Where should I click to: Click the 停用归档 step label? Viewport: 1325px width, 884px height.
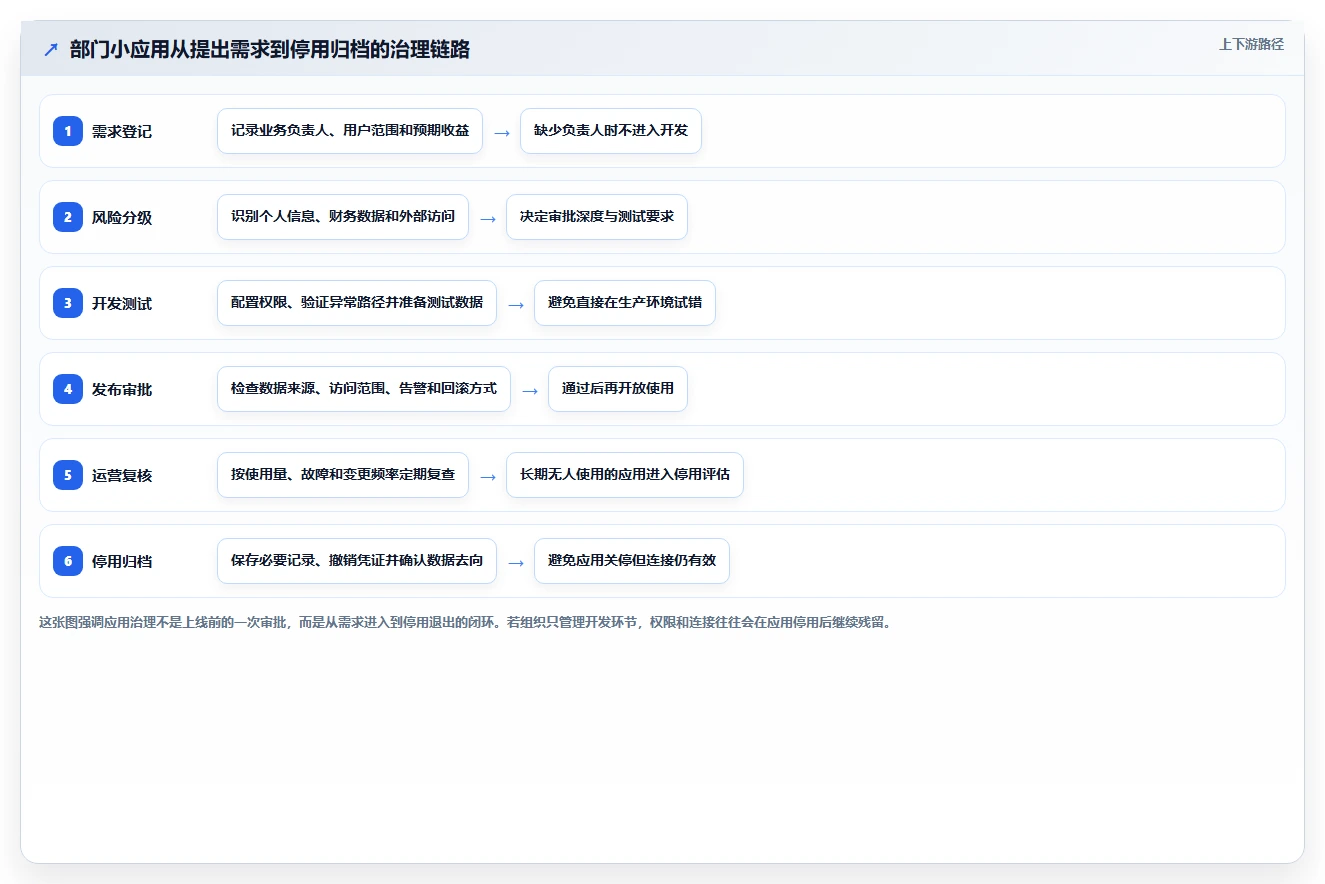(122, 561)
